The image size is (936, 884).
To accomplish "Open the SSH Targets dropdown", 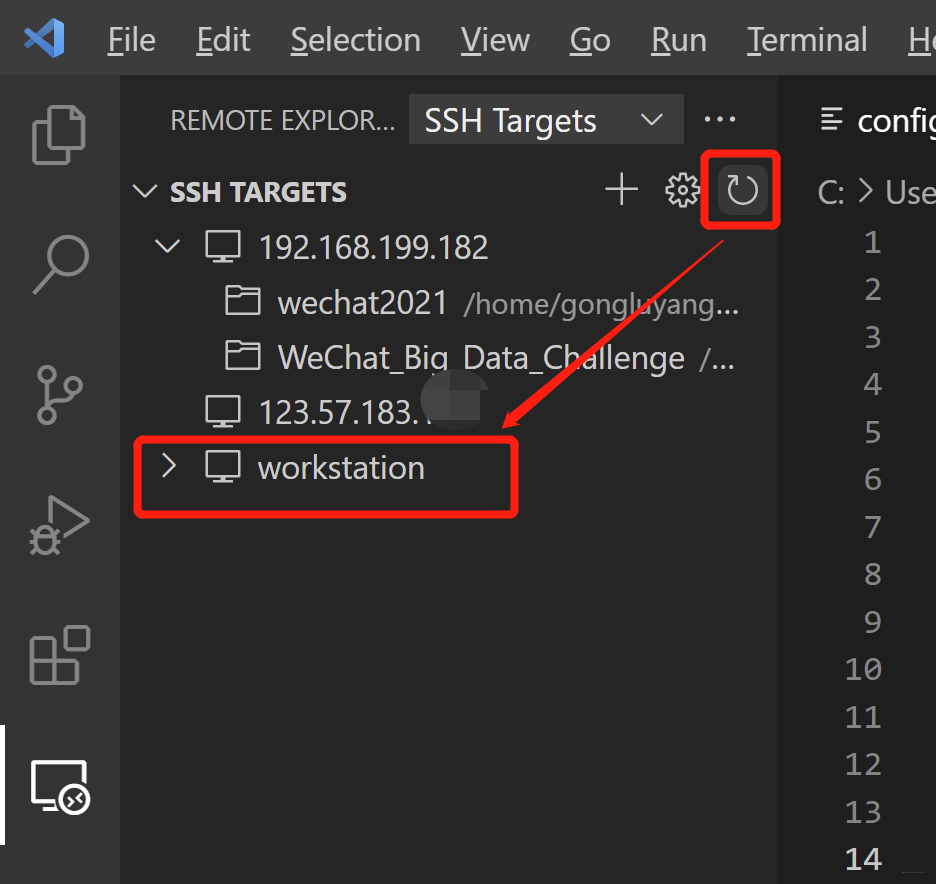I will click(x=545, y=119).
